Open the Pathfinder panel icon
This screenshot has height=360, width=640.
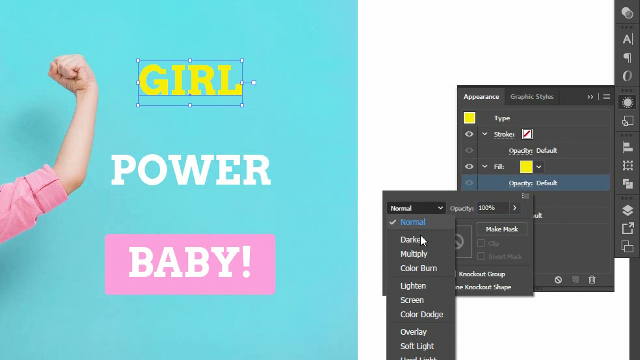click(627, 184)
